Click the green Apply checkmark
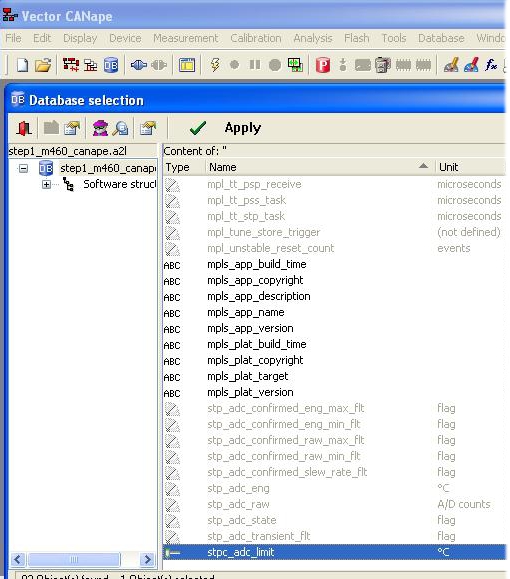The width and height of the screenshot is (510, 579). coord(198,128)
